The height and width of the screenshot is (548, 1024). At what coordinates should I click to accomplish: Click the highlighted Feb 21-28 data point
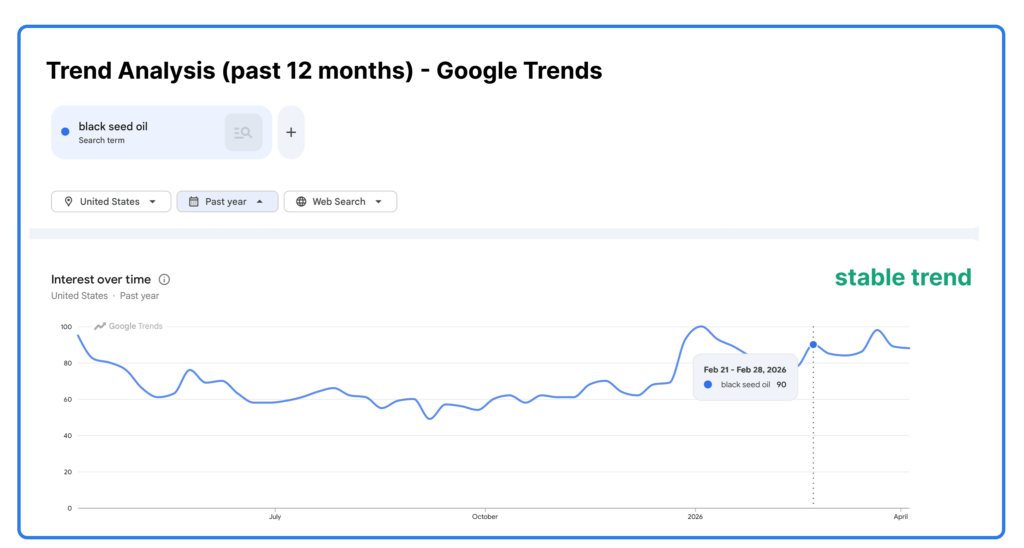[x=813, y=345]
